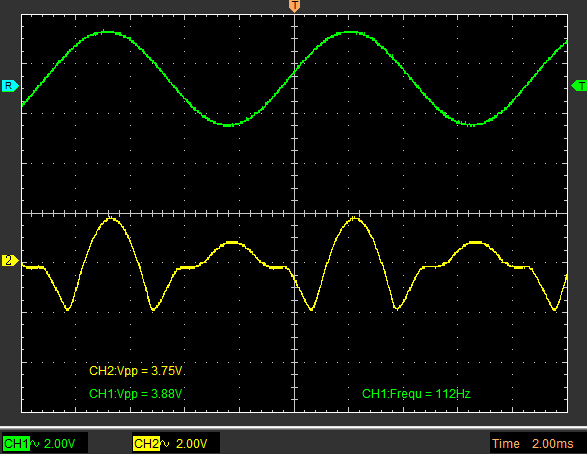Click the Time label in status bar
The height and width of the screenshot is (454, 587).
(506, 444)
